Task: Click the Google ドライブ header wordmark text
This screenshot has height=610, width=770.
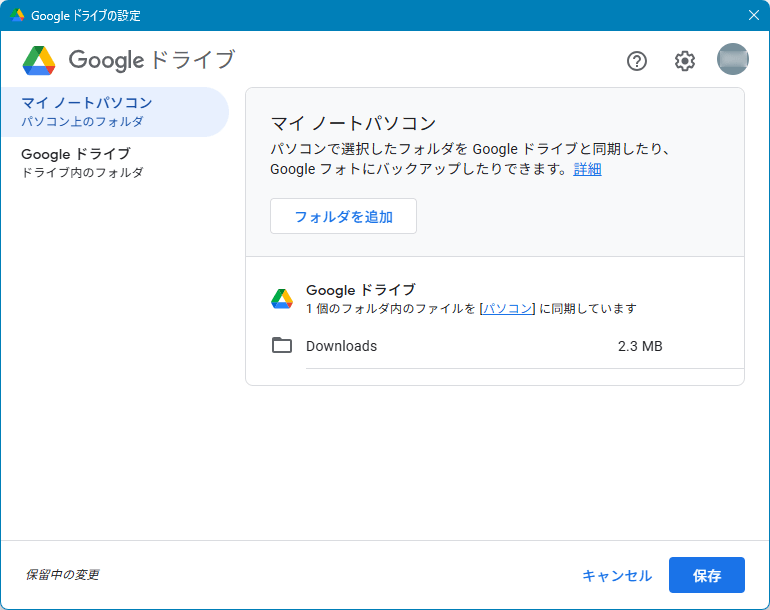Action: (x=151, y=61)
